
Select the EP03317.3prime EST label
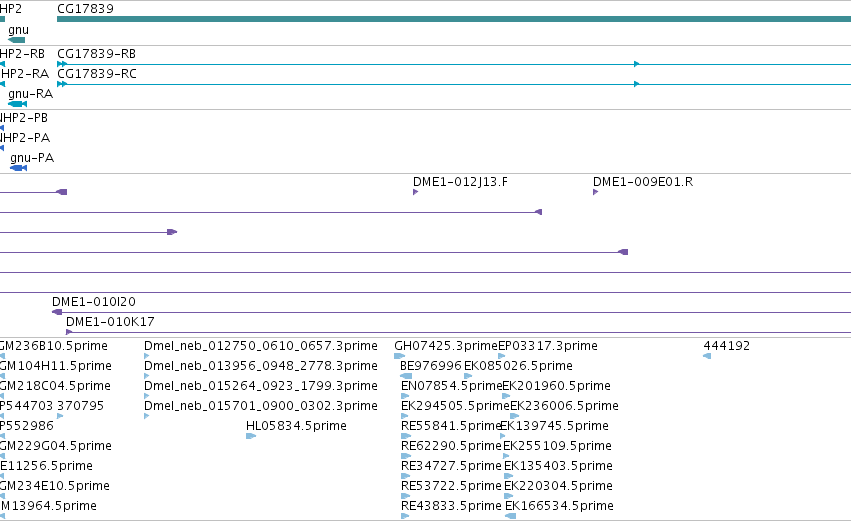[548, 346]
